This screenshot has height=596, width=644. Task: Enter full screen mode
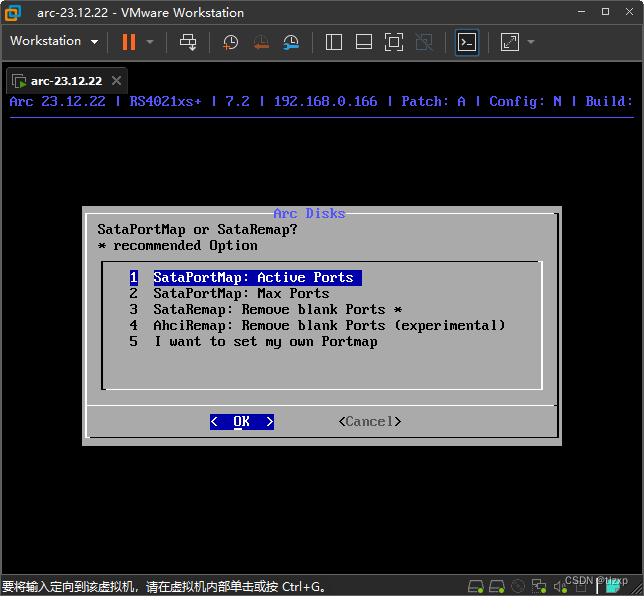click(x=393, y=42)
